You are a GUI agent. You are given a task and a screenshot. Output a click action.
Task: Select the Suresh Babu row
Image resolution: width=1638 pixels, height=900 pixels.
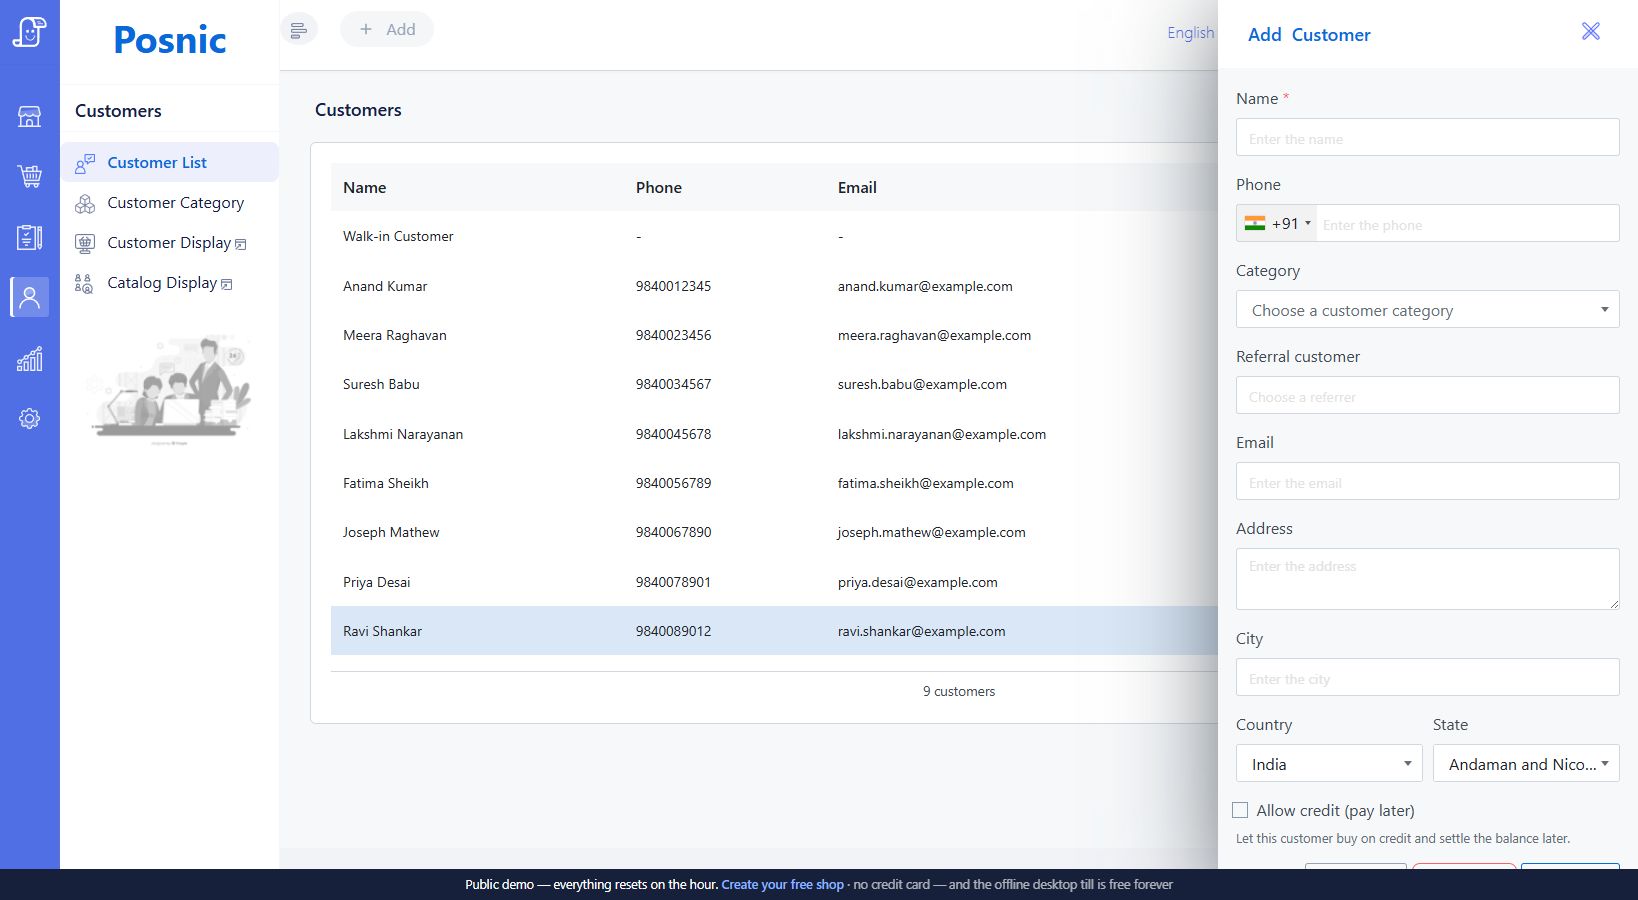tap(774, 384)
